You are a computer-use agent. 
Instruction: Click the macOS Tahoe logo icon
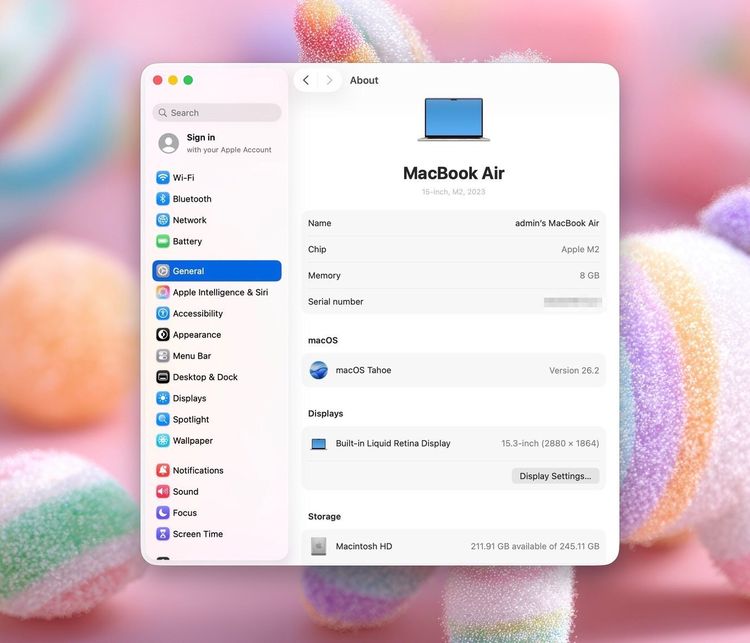pos(319,370)
